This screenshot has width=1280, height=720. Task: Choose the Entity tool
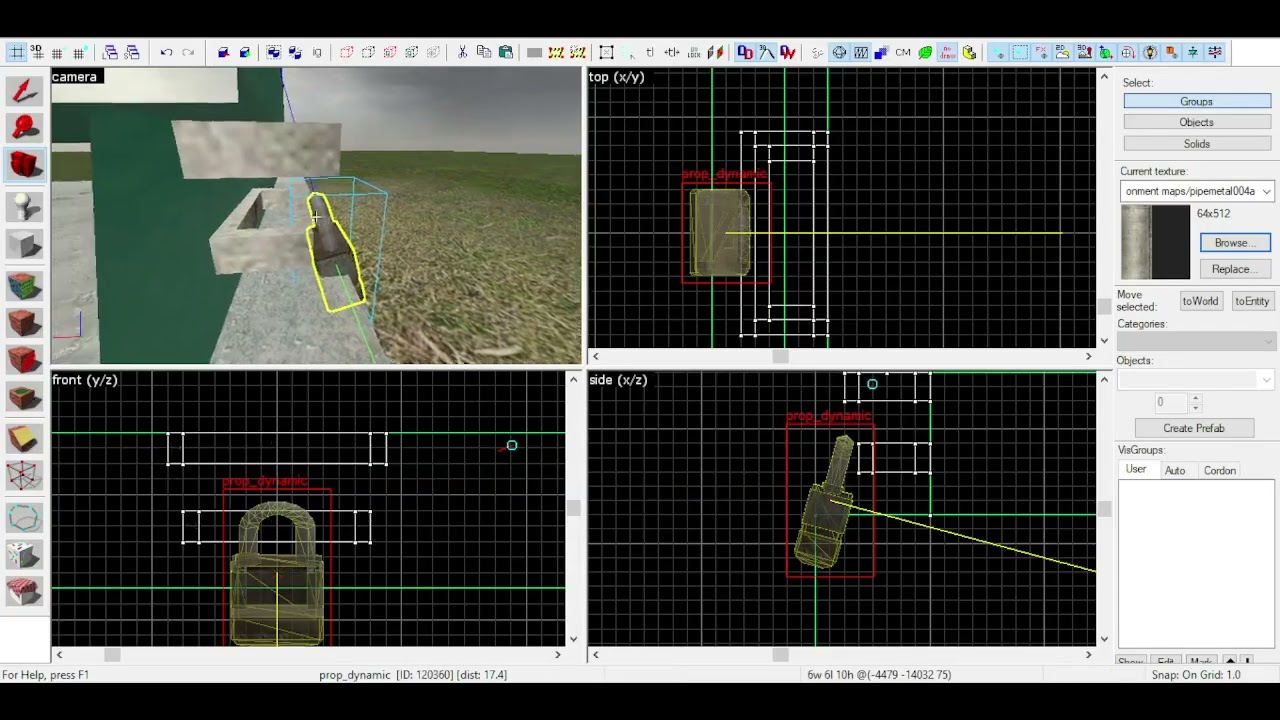[x=25, y=206]
